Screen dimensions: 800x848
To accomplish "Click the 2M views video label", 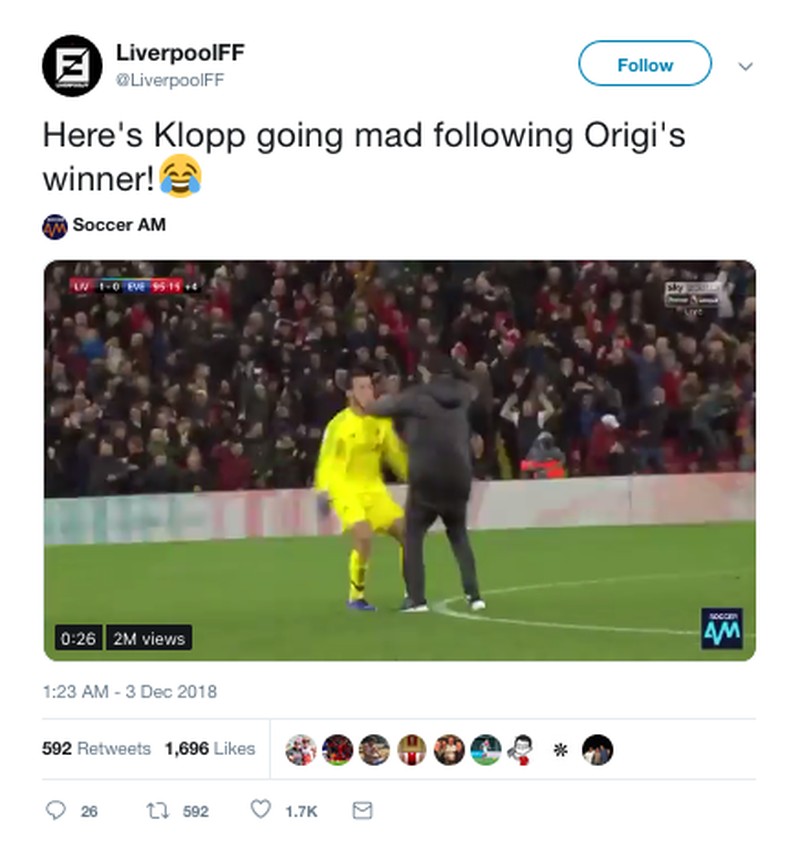I will click(149, 638).
